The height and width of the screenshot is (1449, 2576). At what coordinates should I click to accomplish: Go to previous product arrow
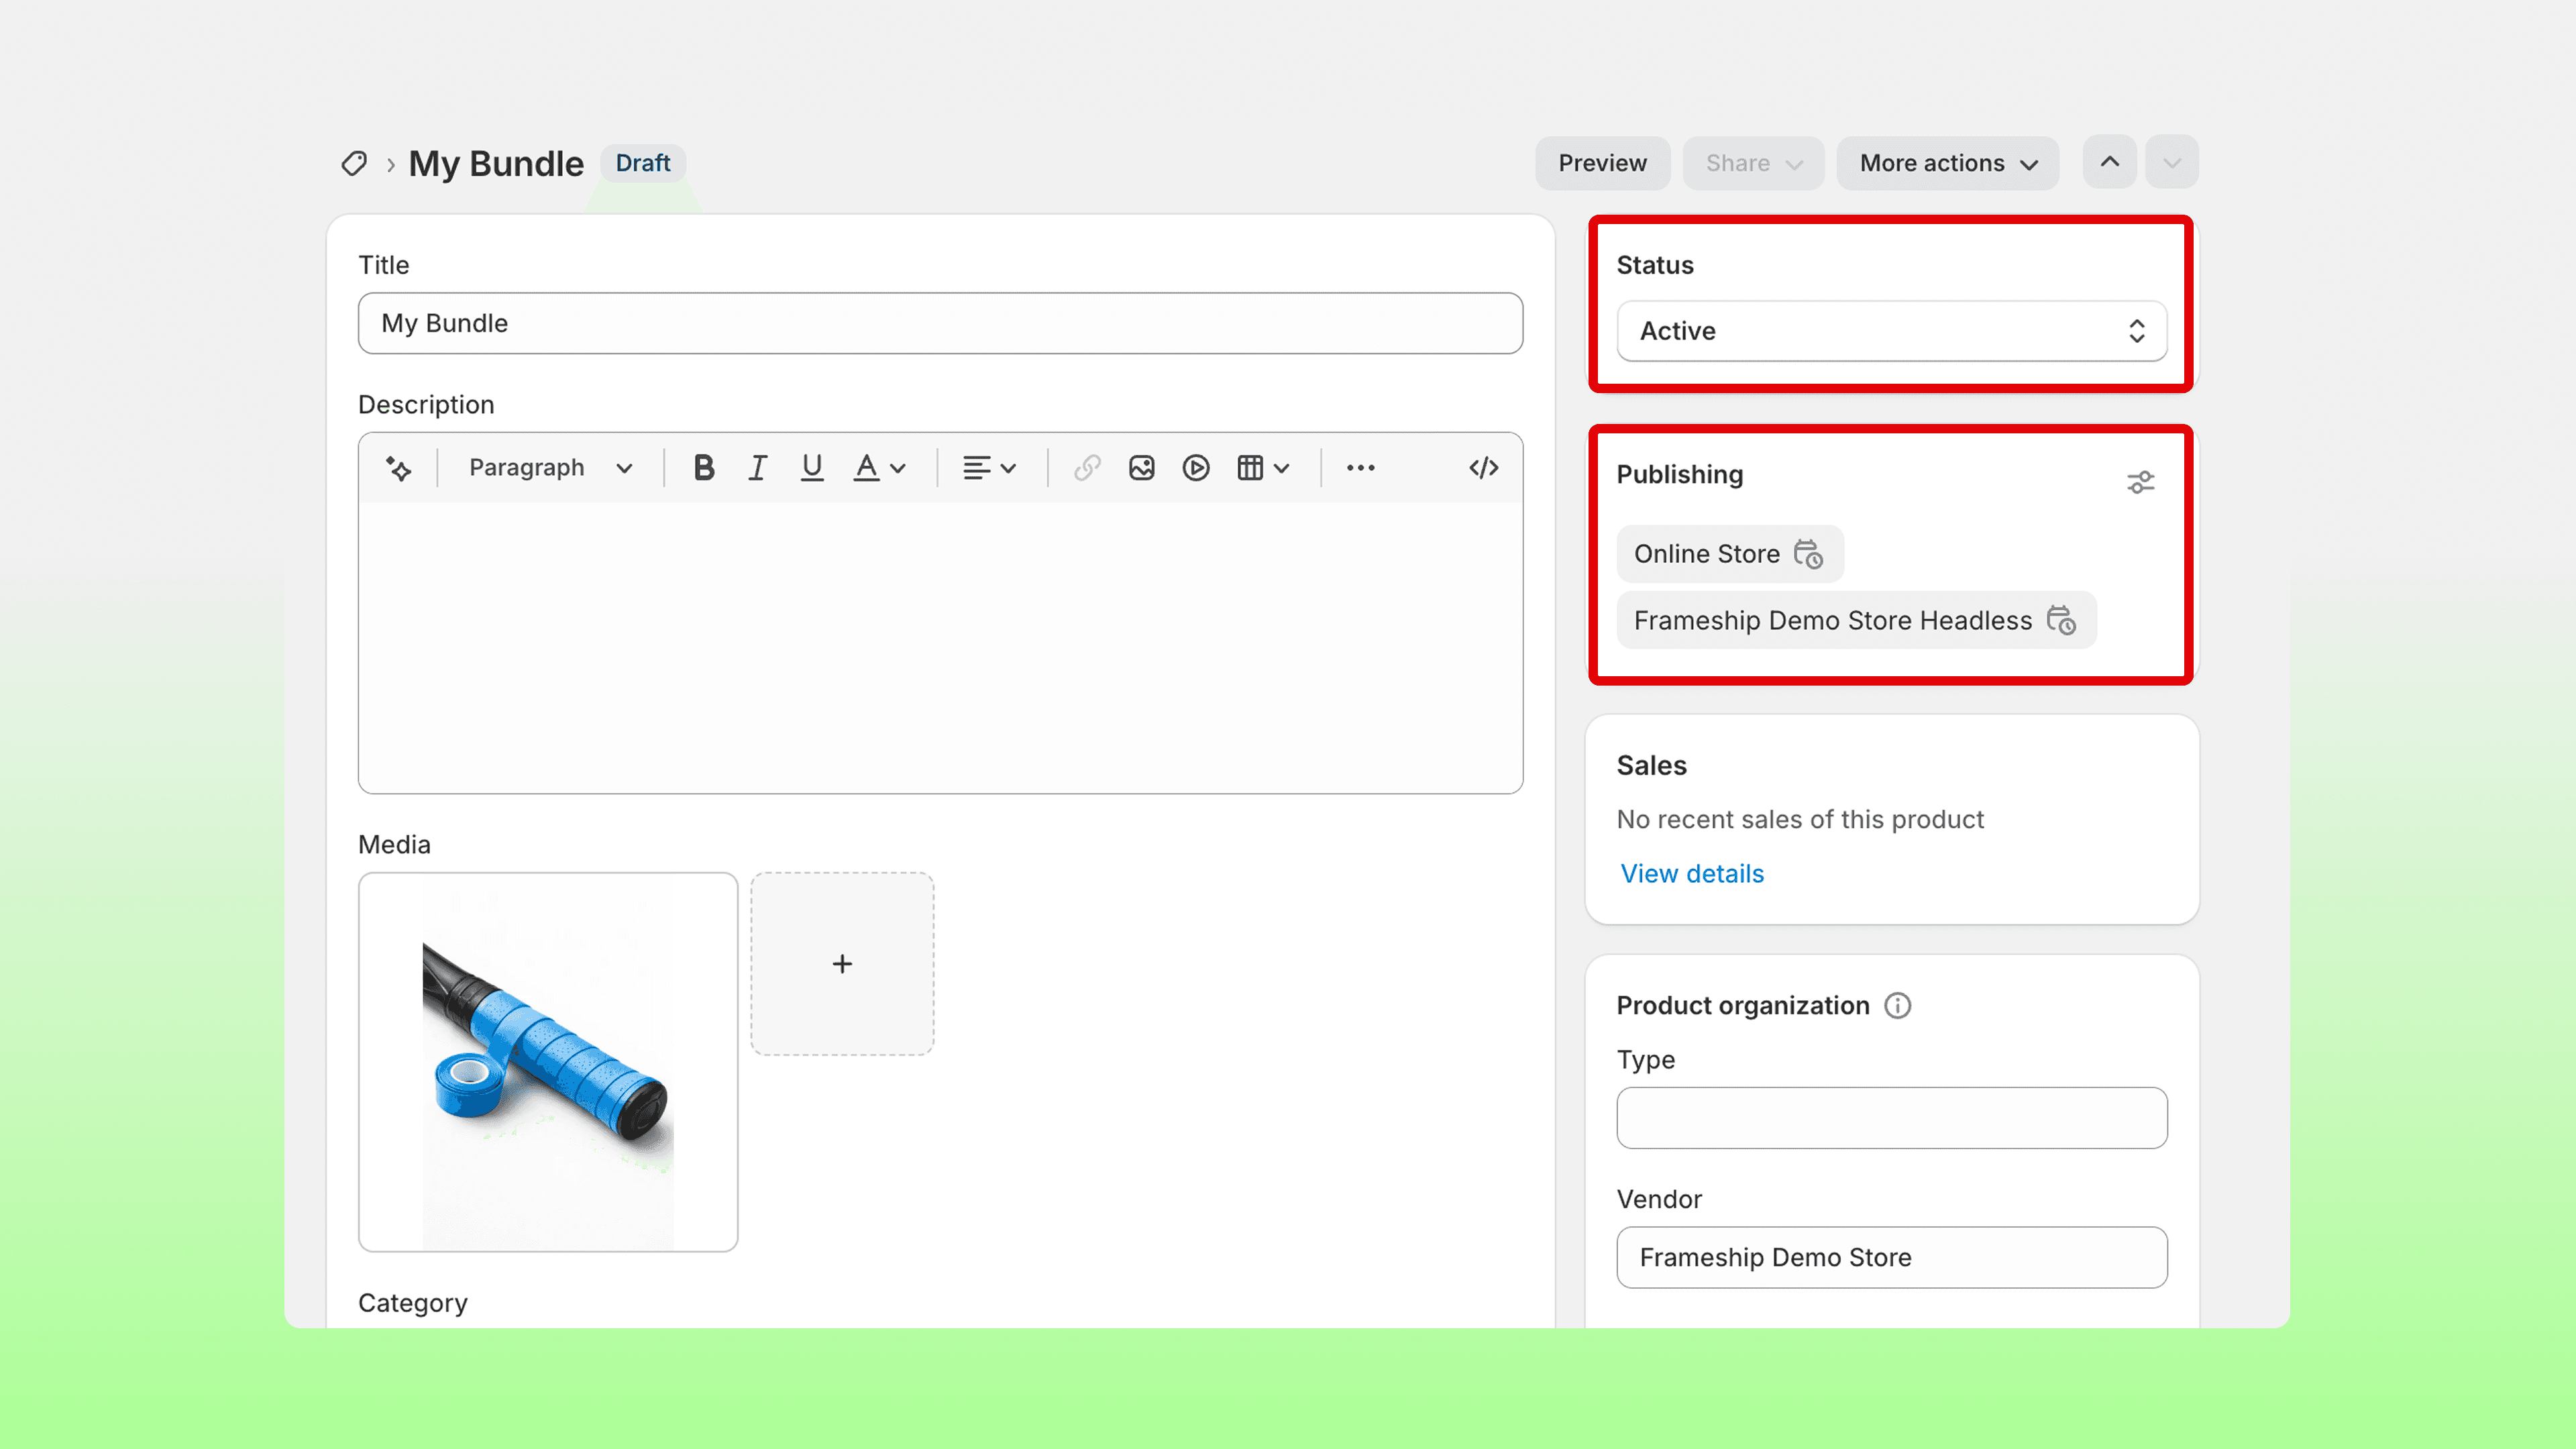[x=2109, y=162]
